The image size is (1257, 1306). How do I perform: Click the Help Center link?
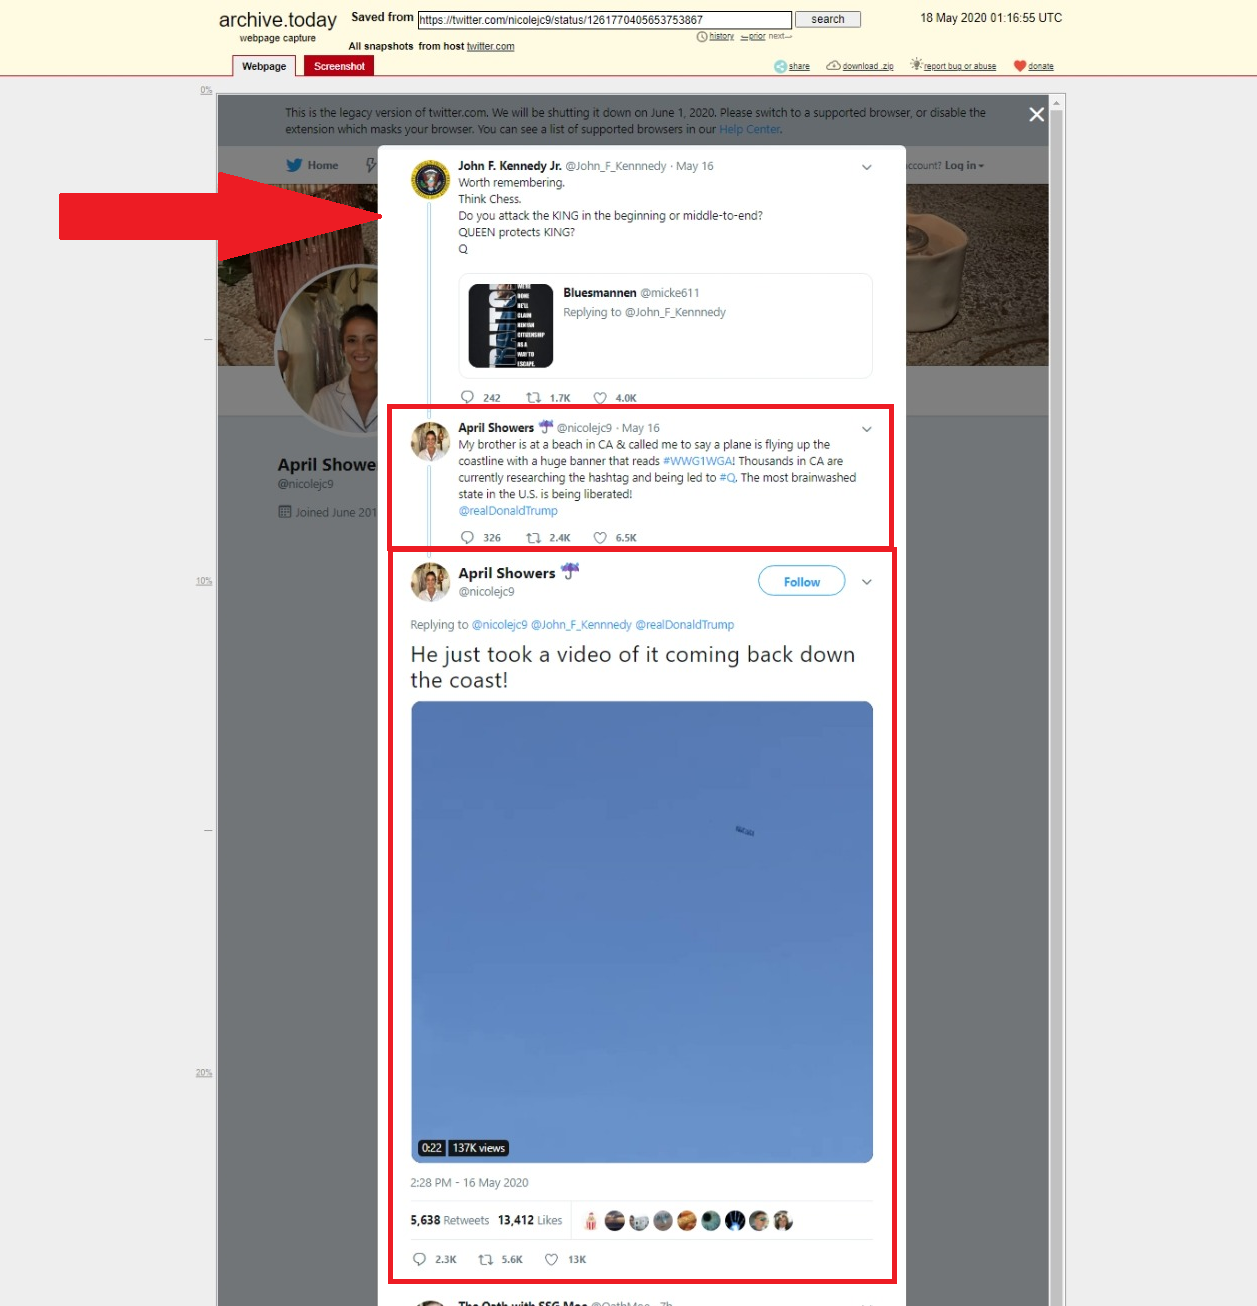[750, 129]
